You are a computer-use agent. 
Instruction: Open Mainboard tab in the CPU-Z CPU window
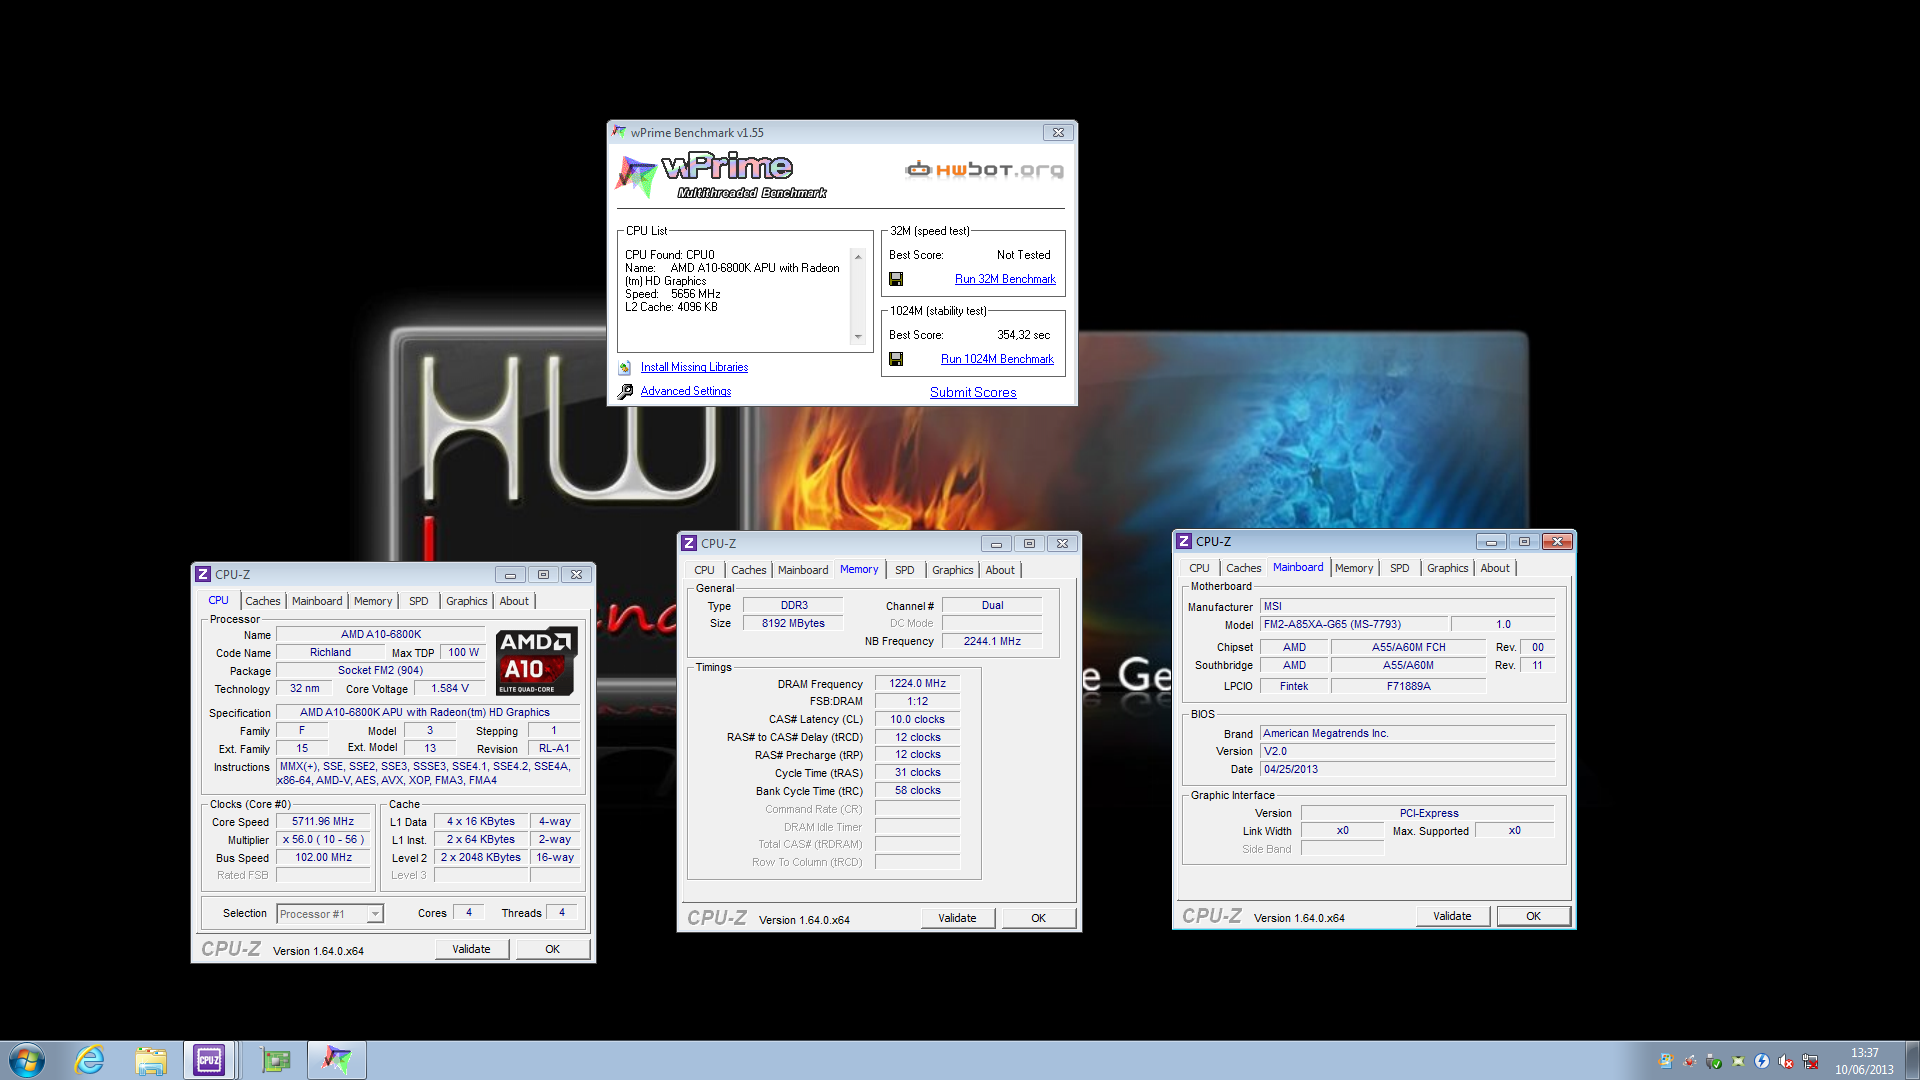click(317, 601)
